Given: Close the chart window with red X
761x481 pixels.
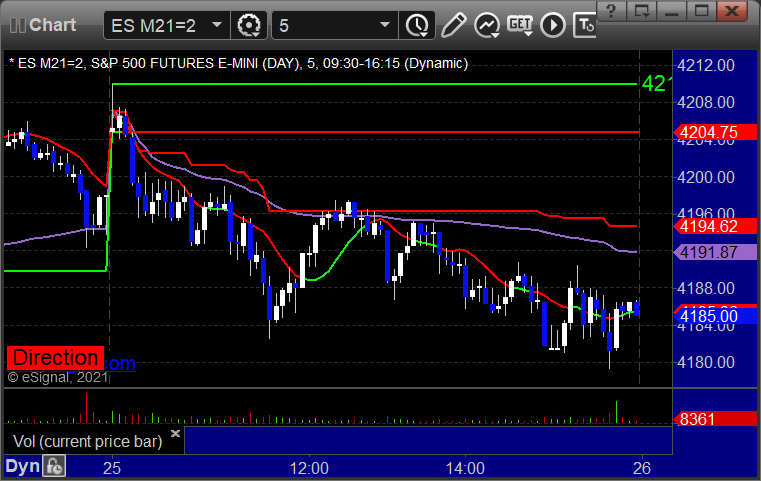Looking at the screenshot, I should [x=732, y=11].
